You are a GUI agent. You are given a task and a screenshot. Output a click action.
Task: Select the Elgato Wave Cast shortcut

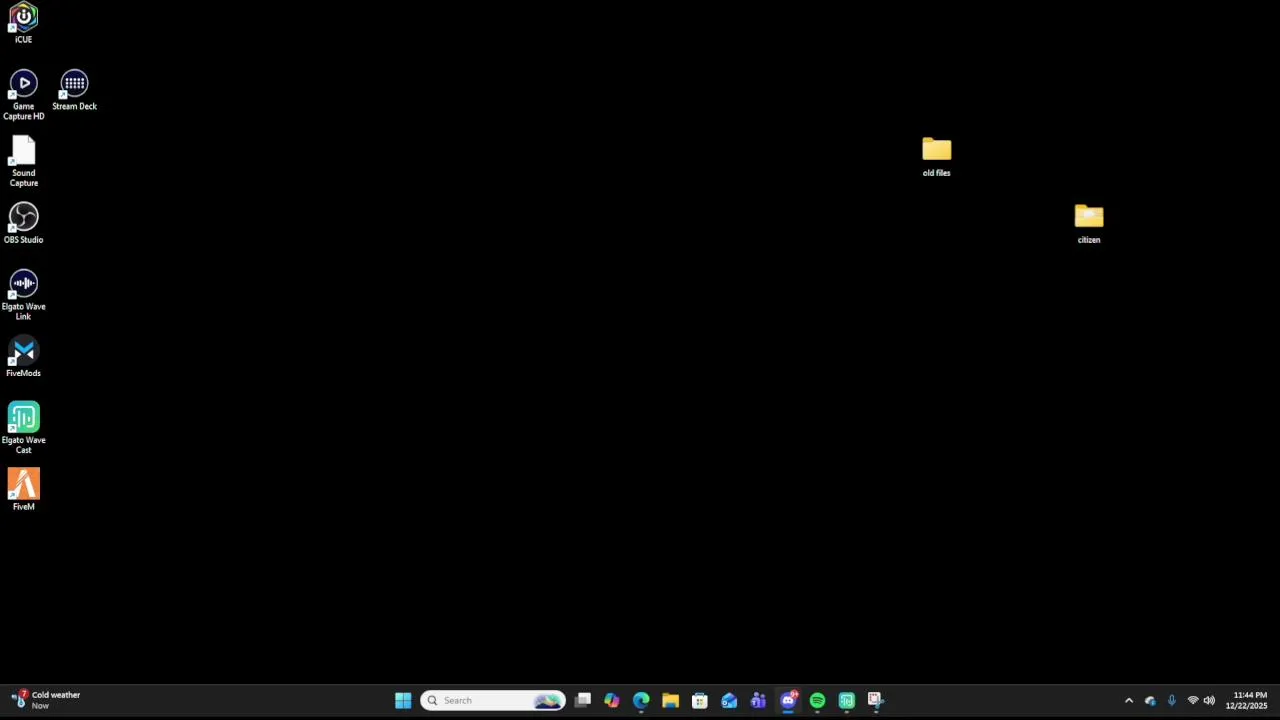point(23,428)
